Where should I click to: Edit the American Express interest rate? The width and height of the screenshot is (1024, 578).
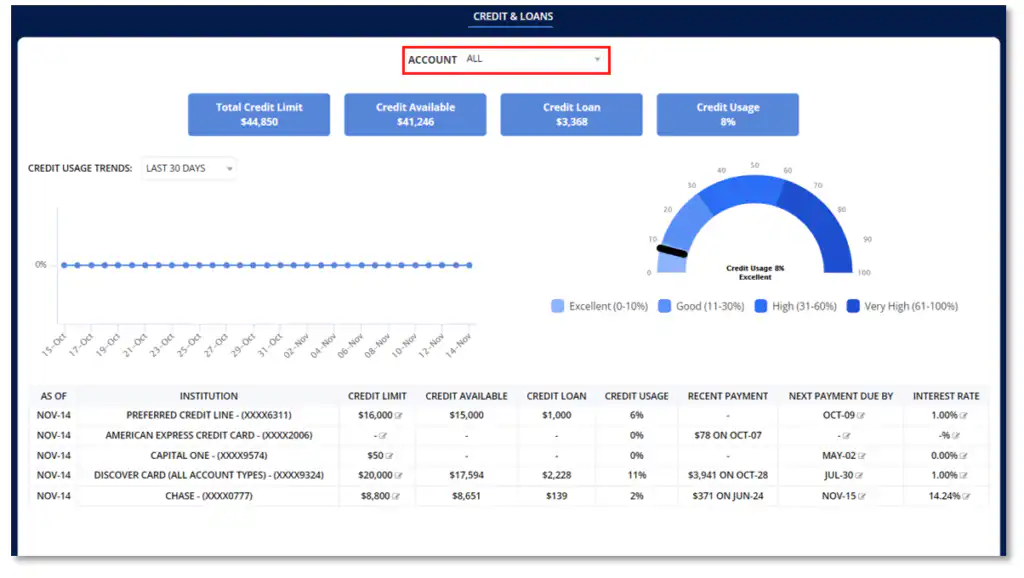click(x=958, y=434)
